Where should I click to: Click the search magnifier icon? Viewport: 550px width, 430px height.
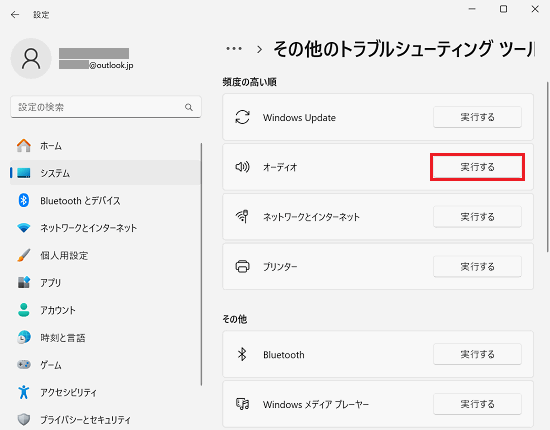tap(189, 107)
